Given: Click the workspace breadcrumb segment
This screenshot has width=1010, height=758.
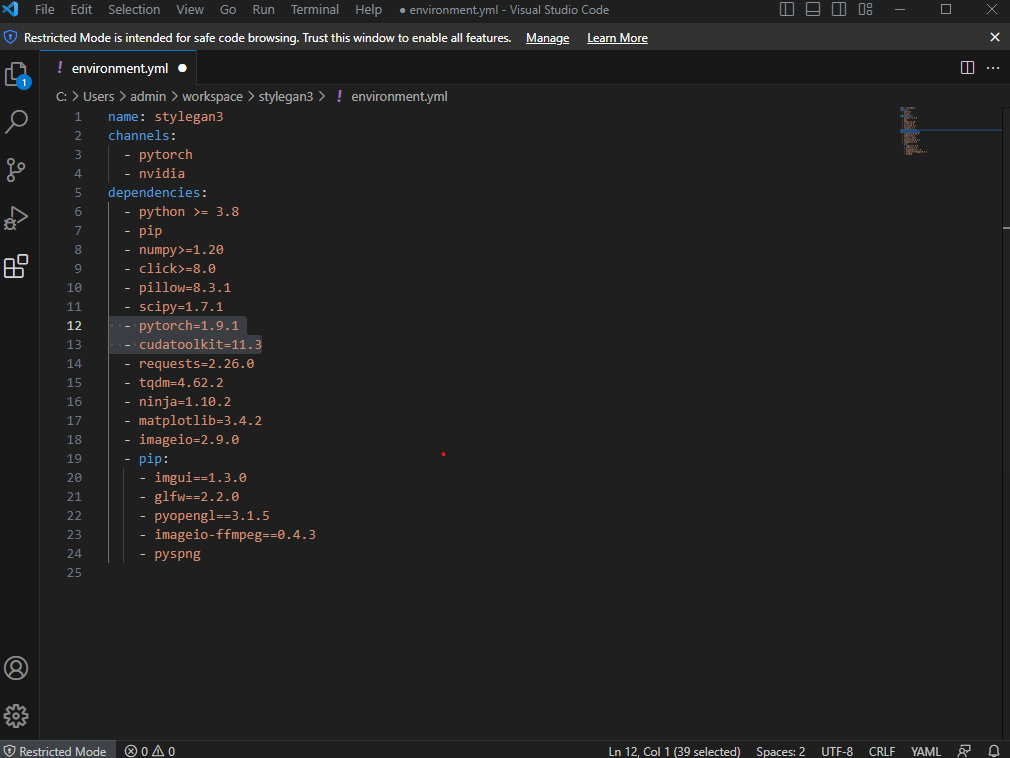Looking at the screenshot, I should pos(213,97).
